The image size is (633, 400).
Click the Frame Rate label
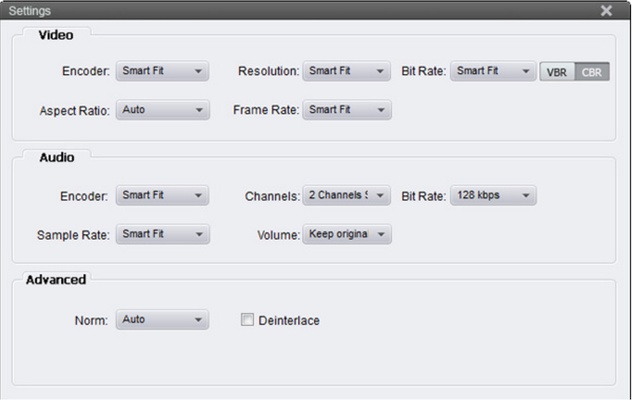click(266, 110)
